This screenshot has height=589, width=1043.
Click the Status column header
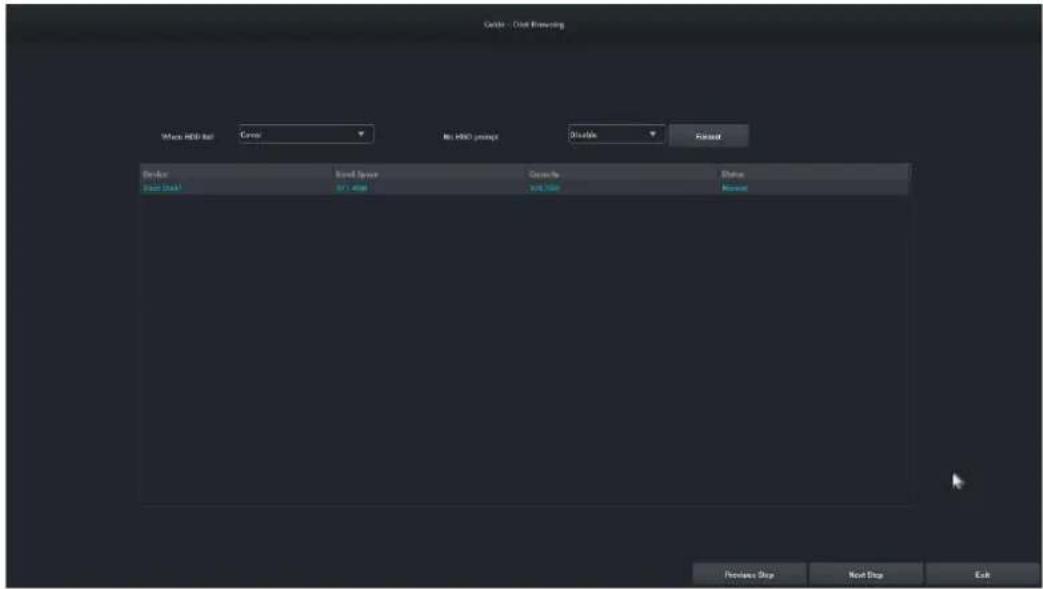733,174
